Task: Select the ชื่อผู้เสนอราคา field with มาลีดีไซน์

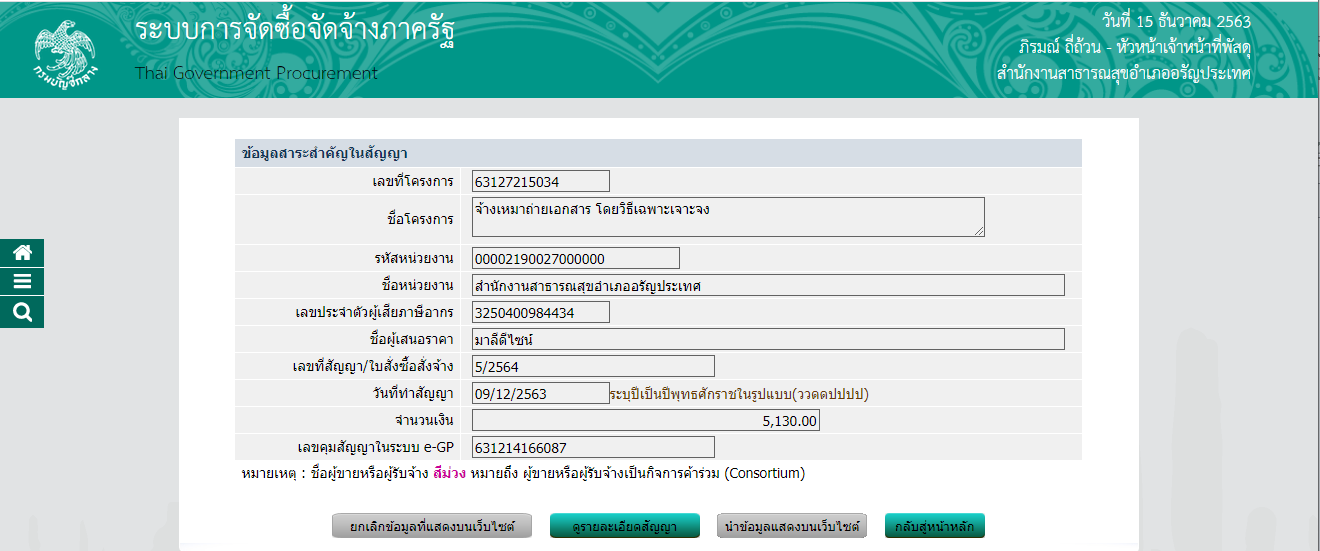Action: (x=767, y=340)
